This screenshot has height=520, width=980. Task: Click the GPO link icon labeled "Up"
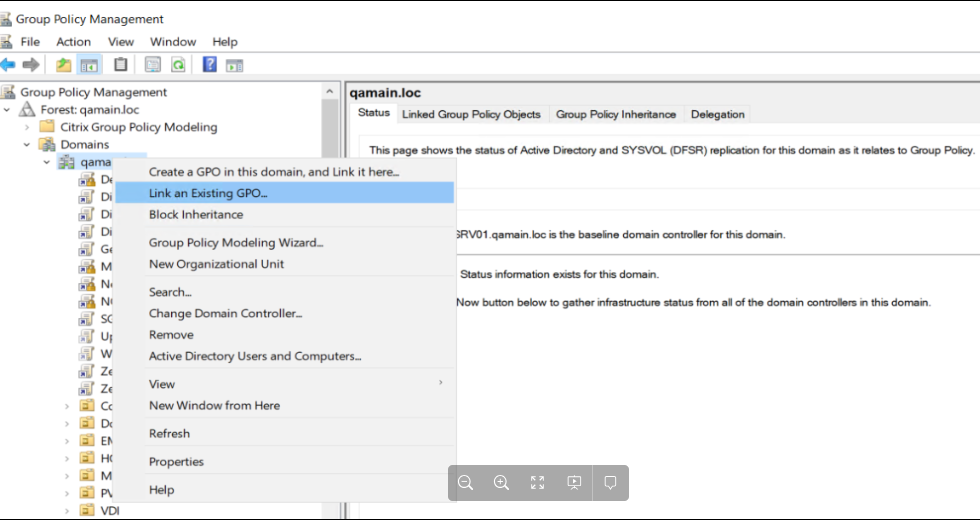pos(86,336)
